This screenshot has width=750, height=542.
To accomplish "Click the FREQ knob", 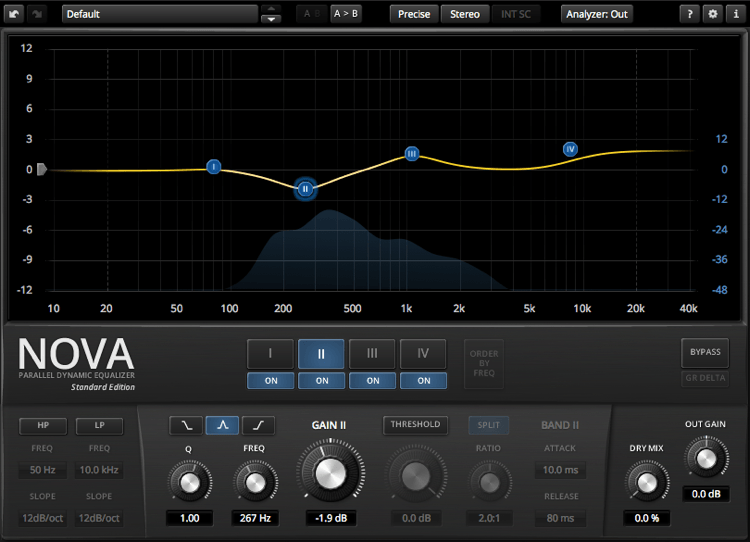I will tap(255, 482).
